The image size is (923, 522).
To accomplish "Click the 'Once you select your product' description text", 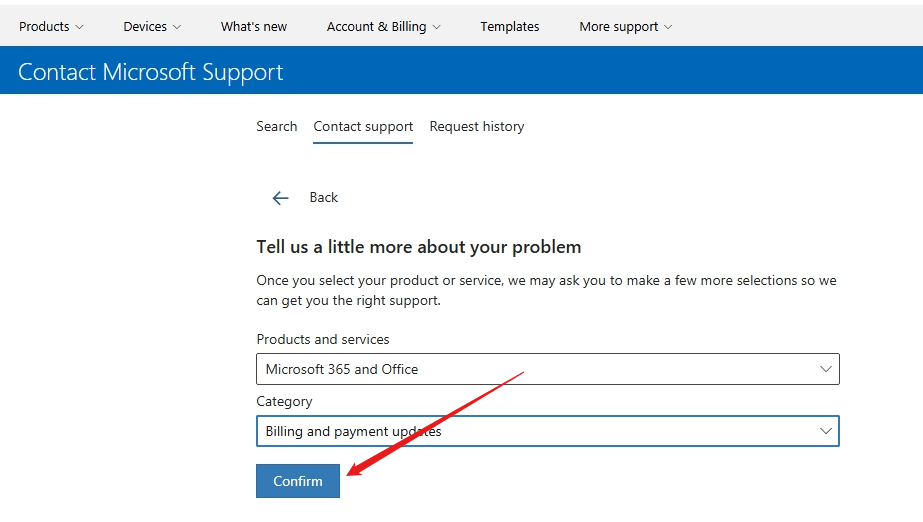I will pos(546,290).
